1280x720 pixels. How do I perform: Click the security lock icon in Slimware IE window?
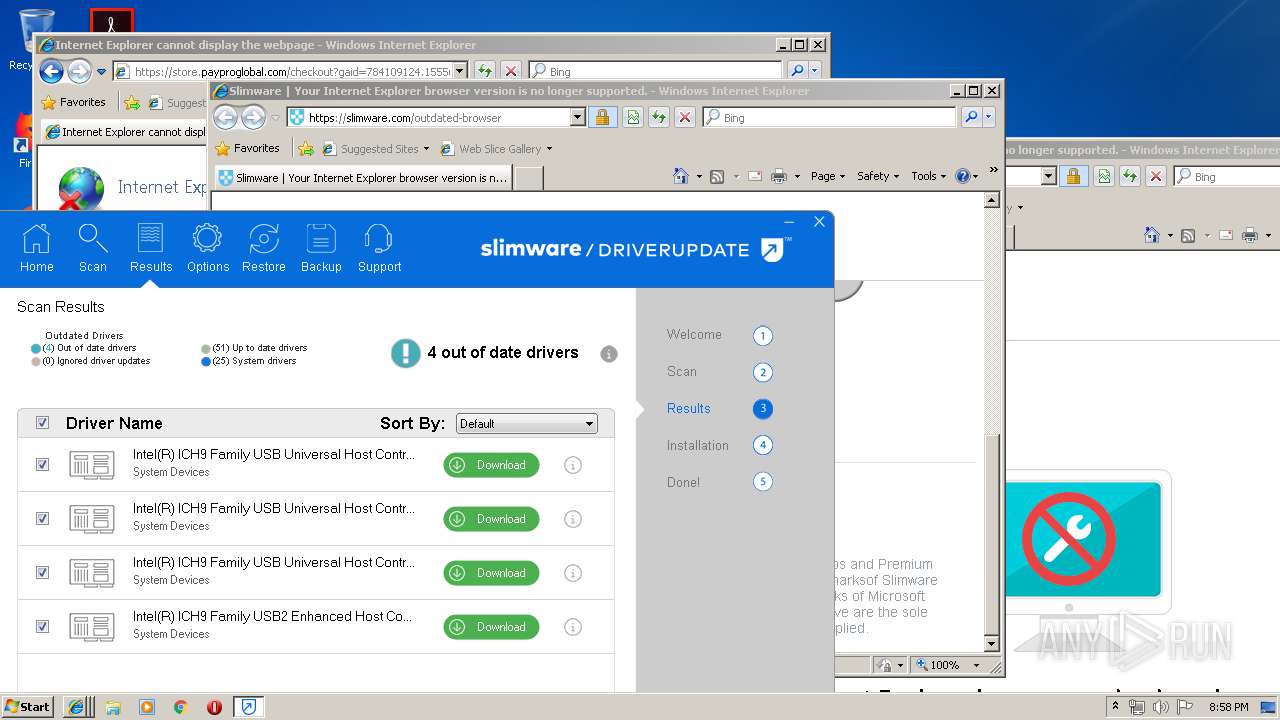tap(602, 118)
